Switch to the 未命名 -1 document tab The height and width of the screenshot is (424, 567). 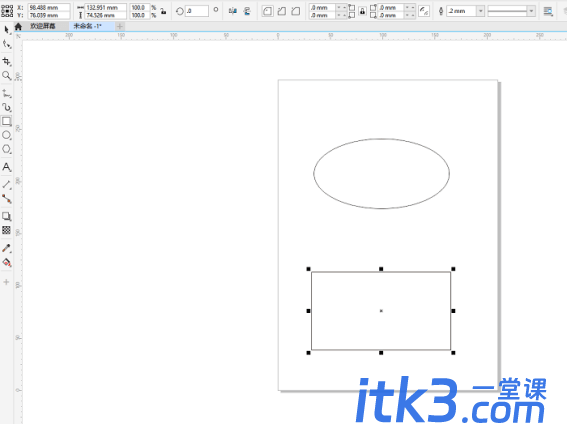(88, 26)
